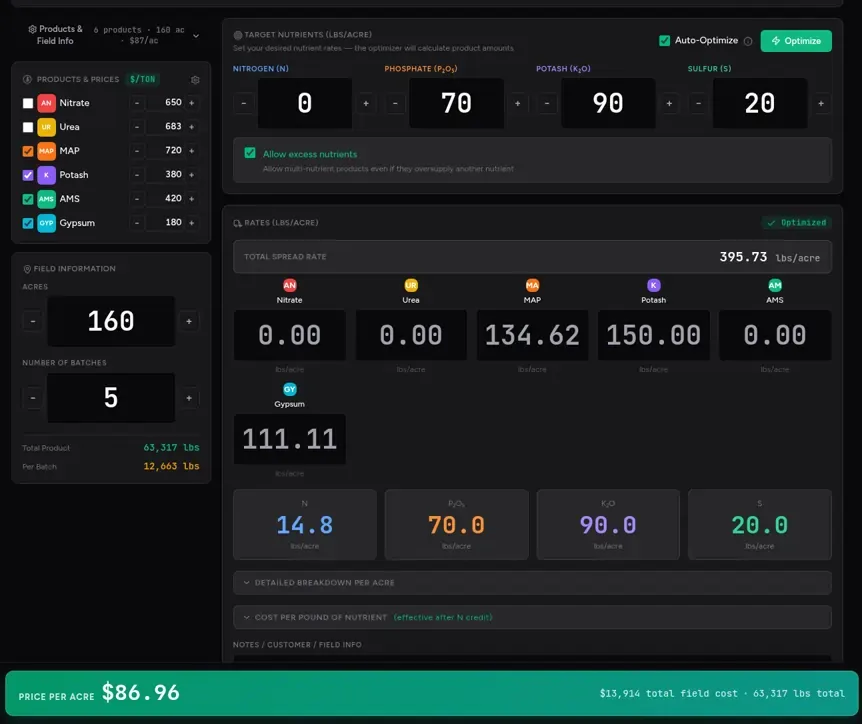Click the Optimize button
862x724 pixels.
pyautogui.click(x=796, y=41)
